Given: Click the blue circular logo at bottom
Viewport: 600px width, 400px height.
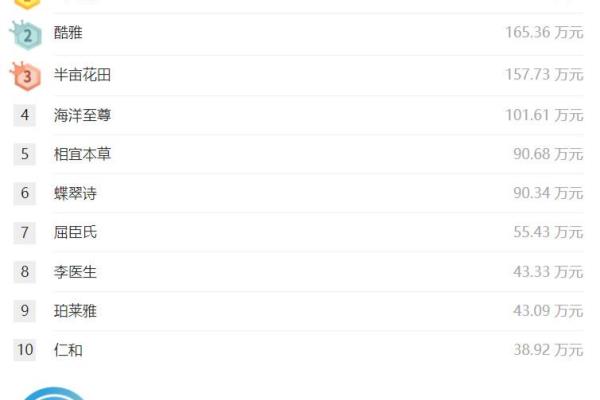Looking at the screenshot, I should pos(54,393).
